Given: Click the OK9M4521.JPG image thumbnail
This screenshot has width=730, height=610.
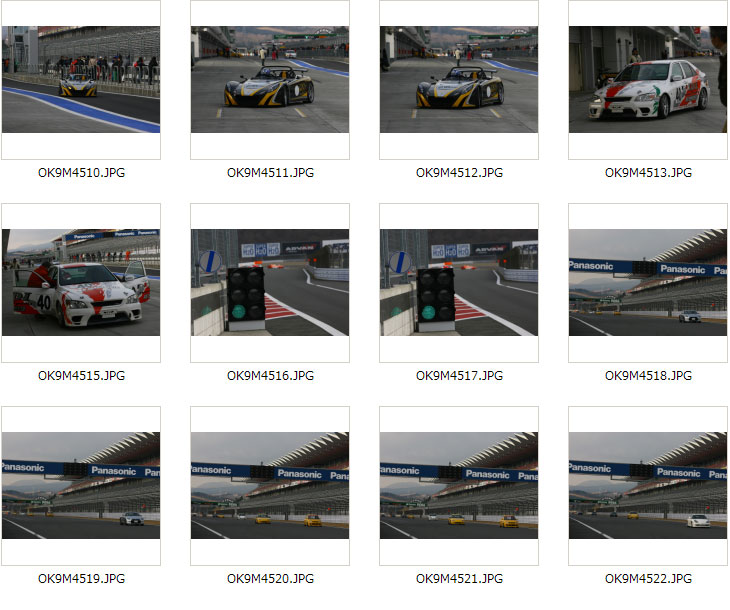Looking at the screenshot, I should (459, 486).
